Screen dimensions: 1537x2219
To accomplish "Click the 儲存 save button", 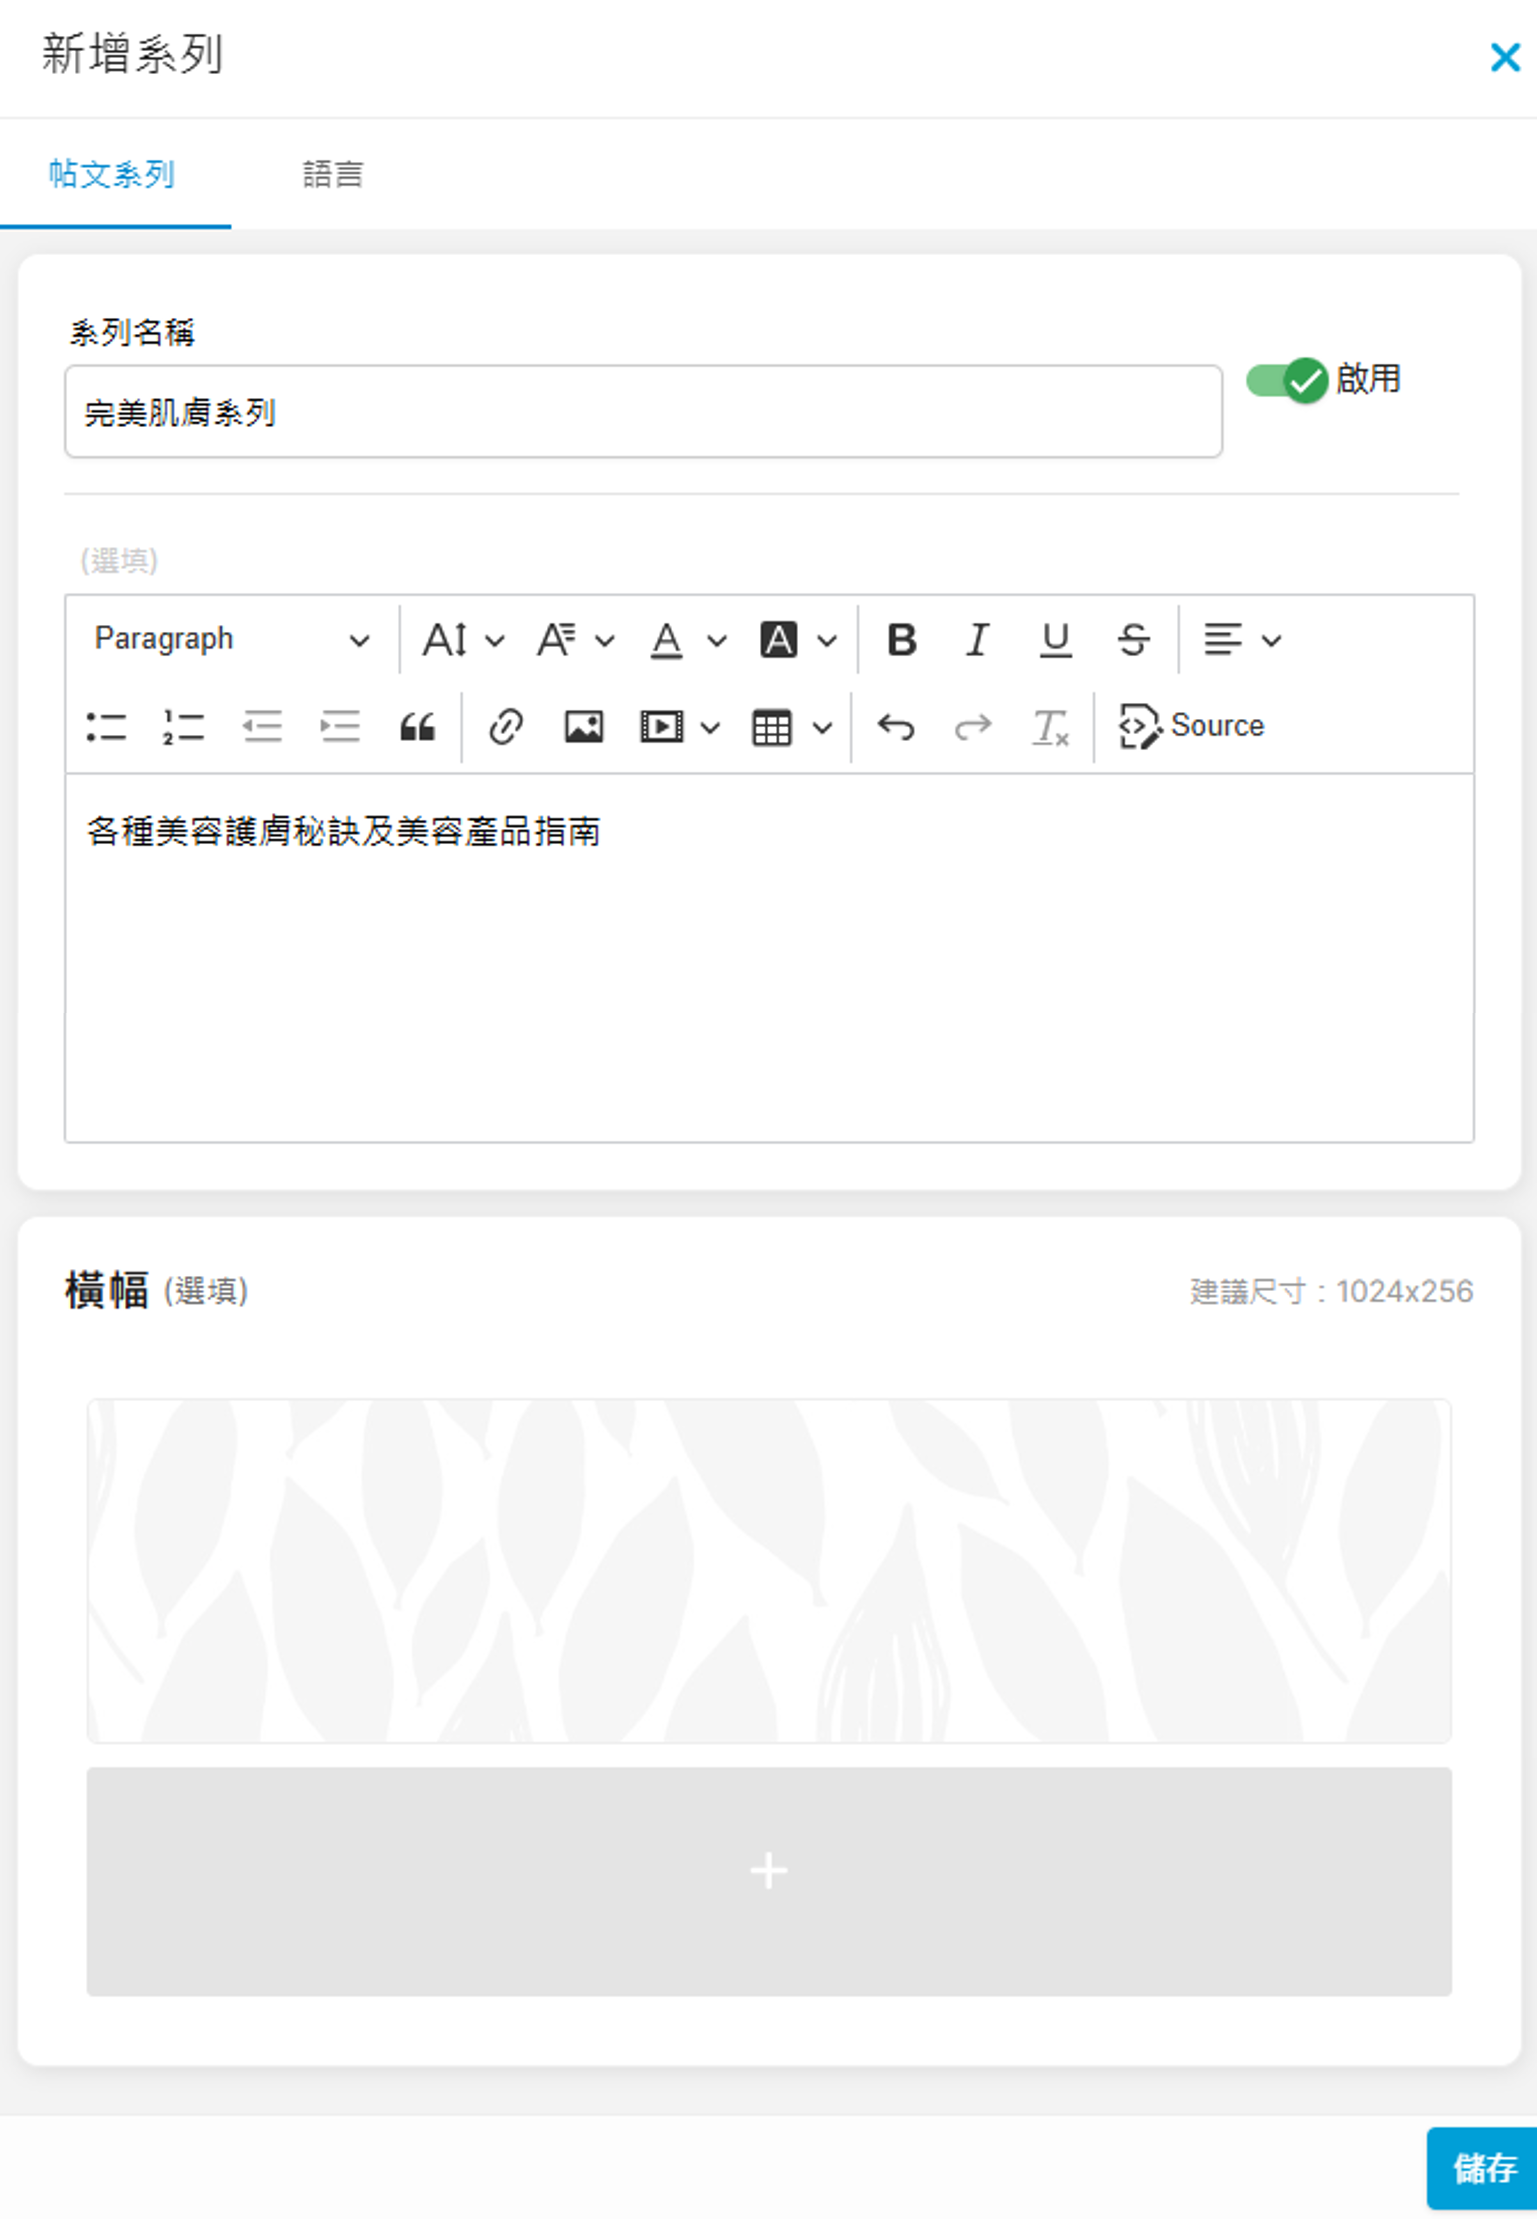I will pos(1482,2167).
